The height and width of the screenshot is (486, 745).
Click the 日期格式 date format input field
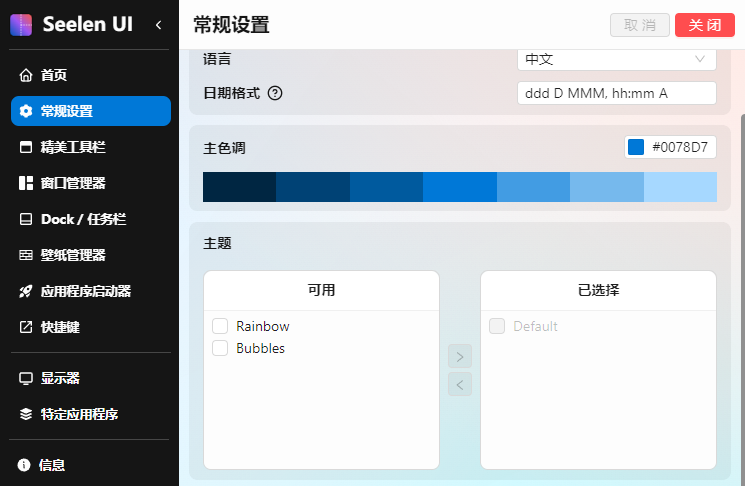tap(616, 93)
